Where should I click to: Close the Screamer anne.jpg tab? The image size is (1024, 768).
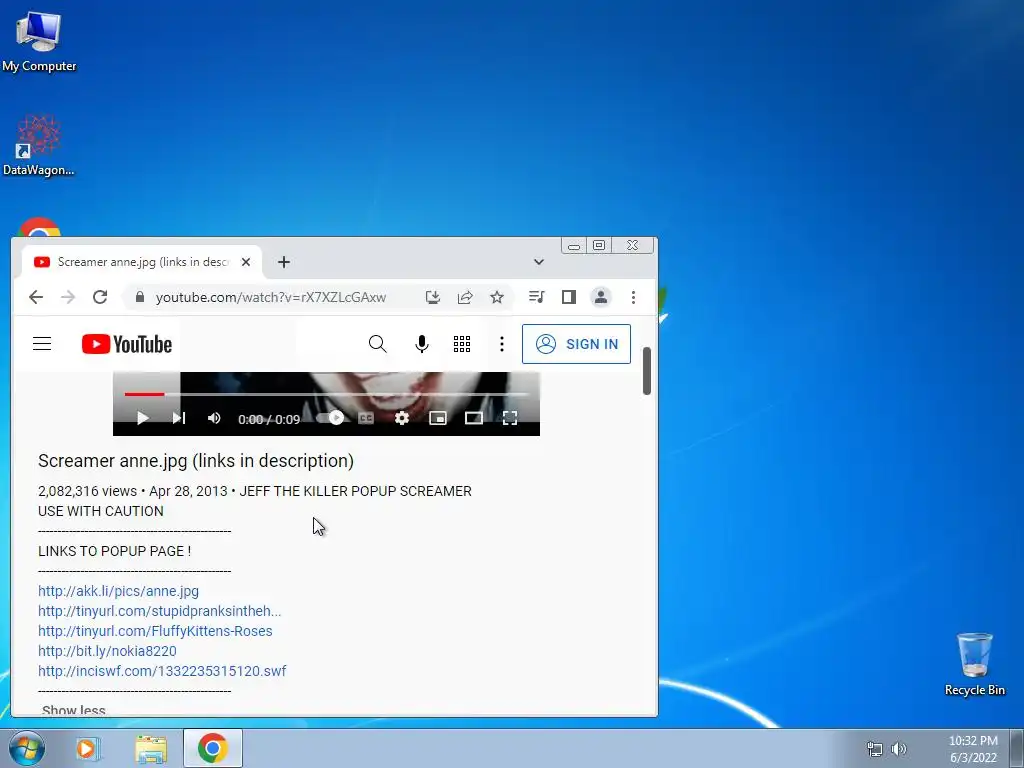tap(246, 262)
